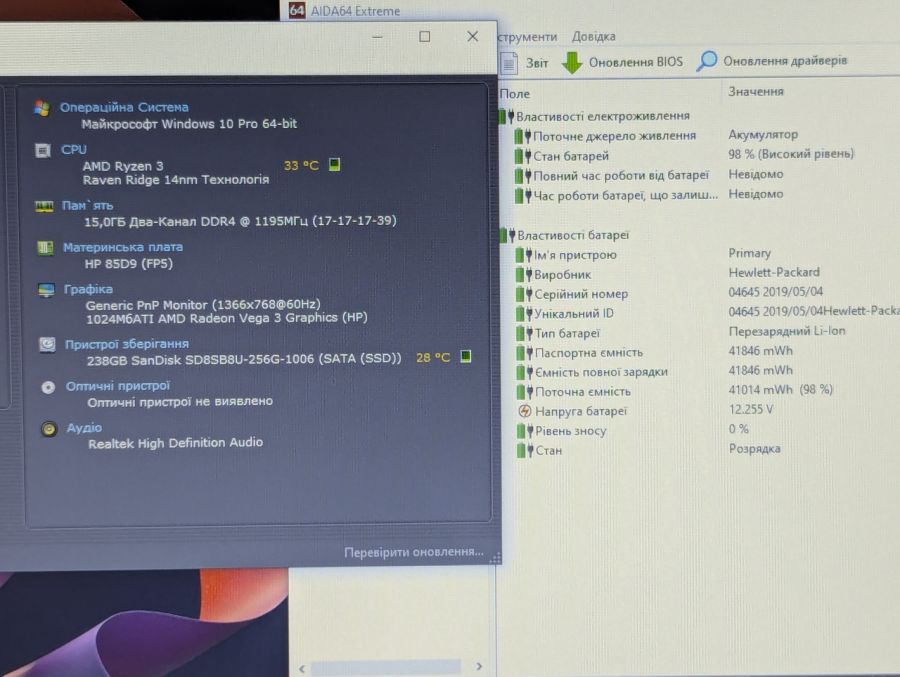
Task: Click the battery icon beside Рівень зносу
Action: point(524,431)
